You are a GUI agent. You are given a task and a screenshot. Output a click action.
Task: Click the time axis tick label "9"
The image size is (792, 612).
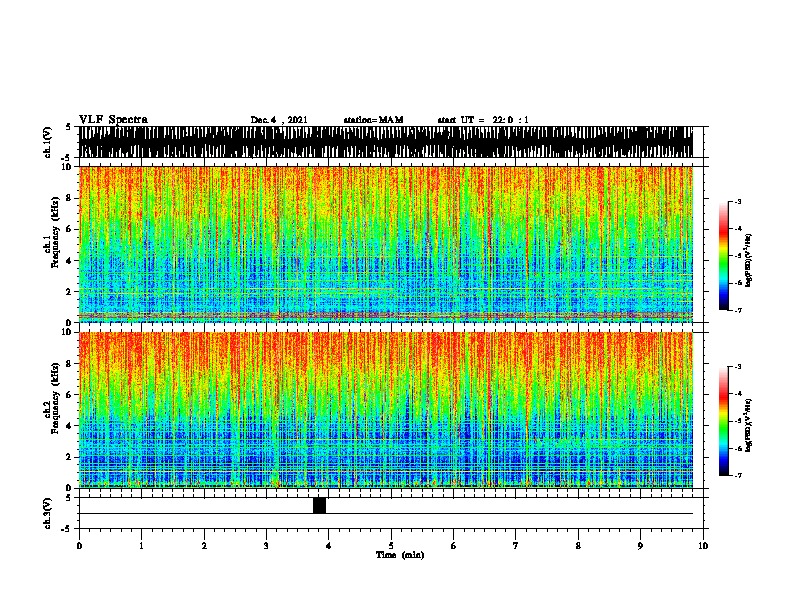(x=640, y=545)
